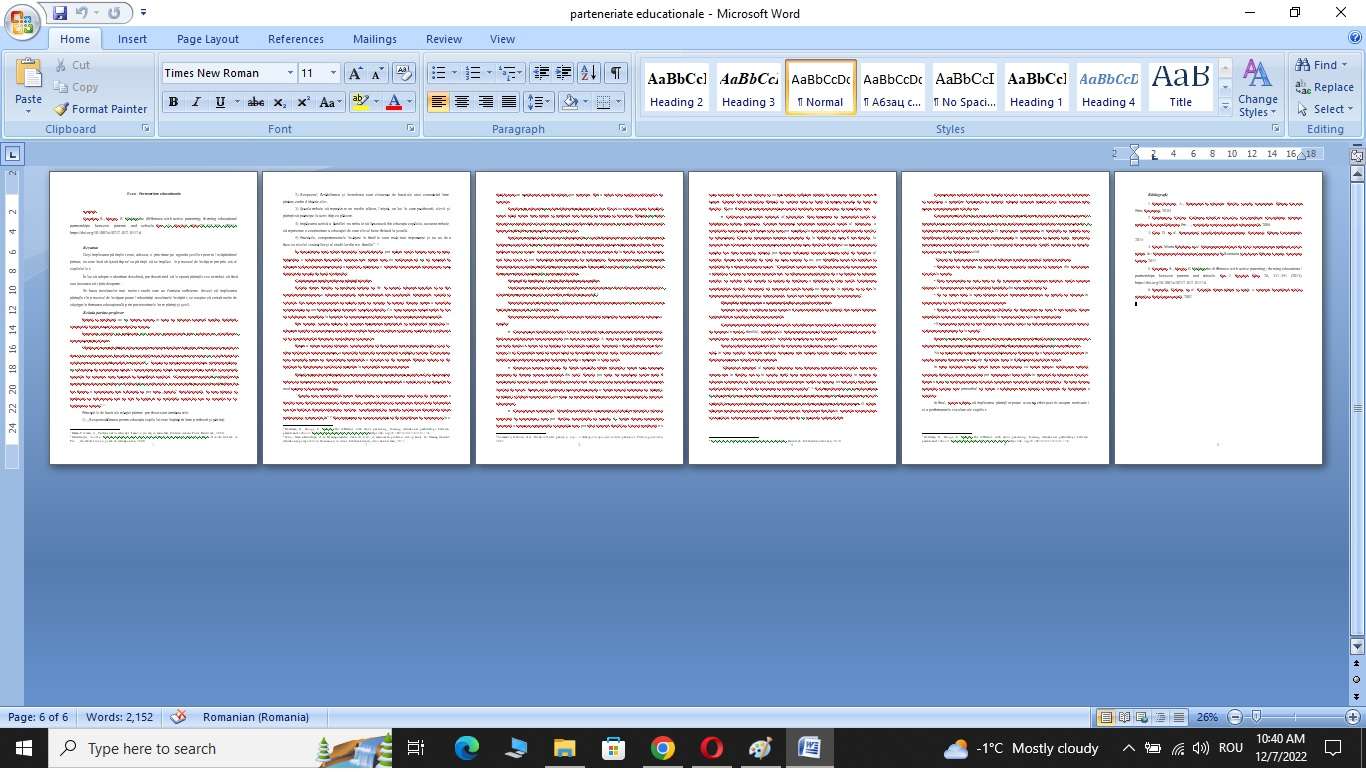This screenshot has width=1366, height=777.
Task: Apply the Heading 1 style
Action: pyautogui.click(x=1036, y=88)
